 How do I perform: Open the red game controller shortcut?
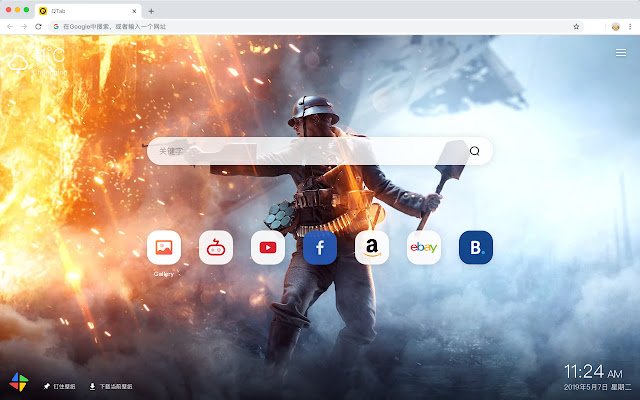[x=216, y=247]
